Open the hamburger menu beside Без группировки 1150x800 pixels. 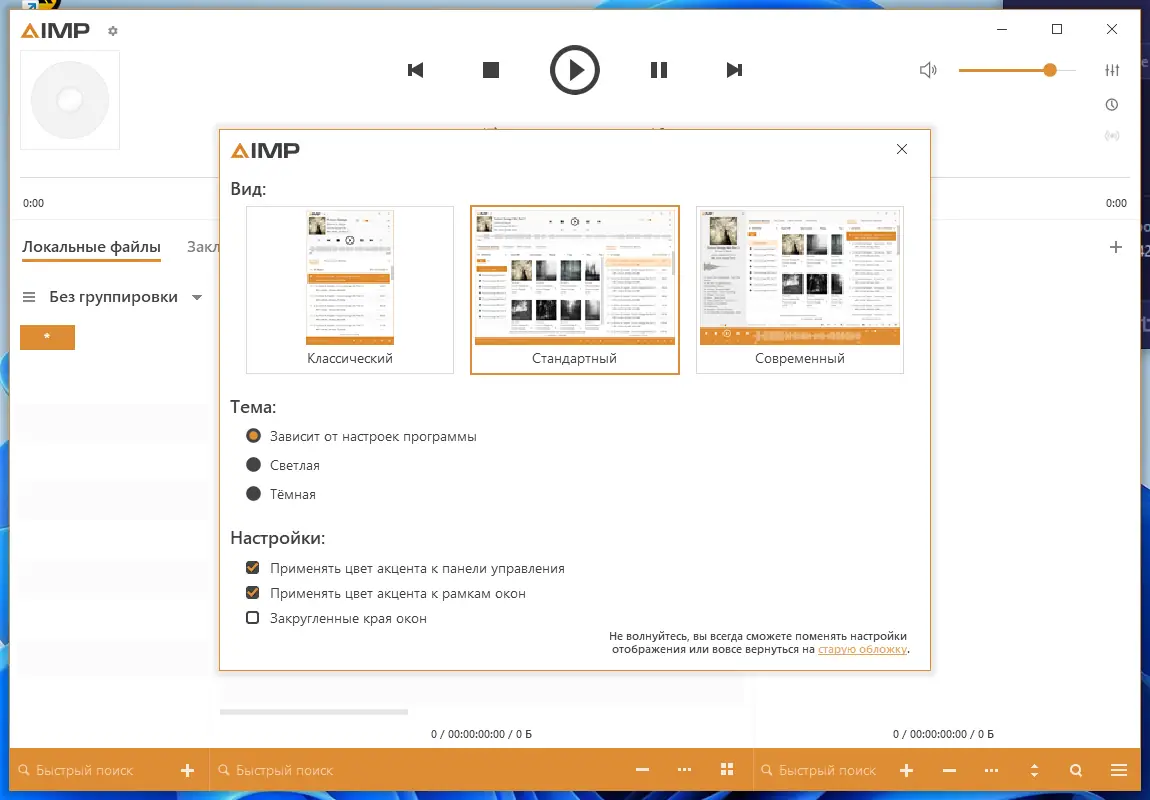[x=29, y=297]
